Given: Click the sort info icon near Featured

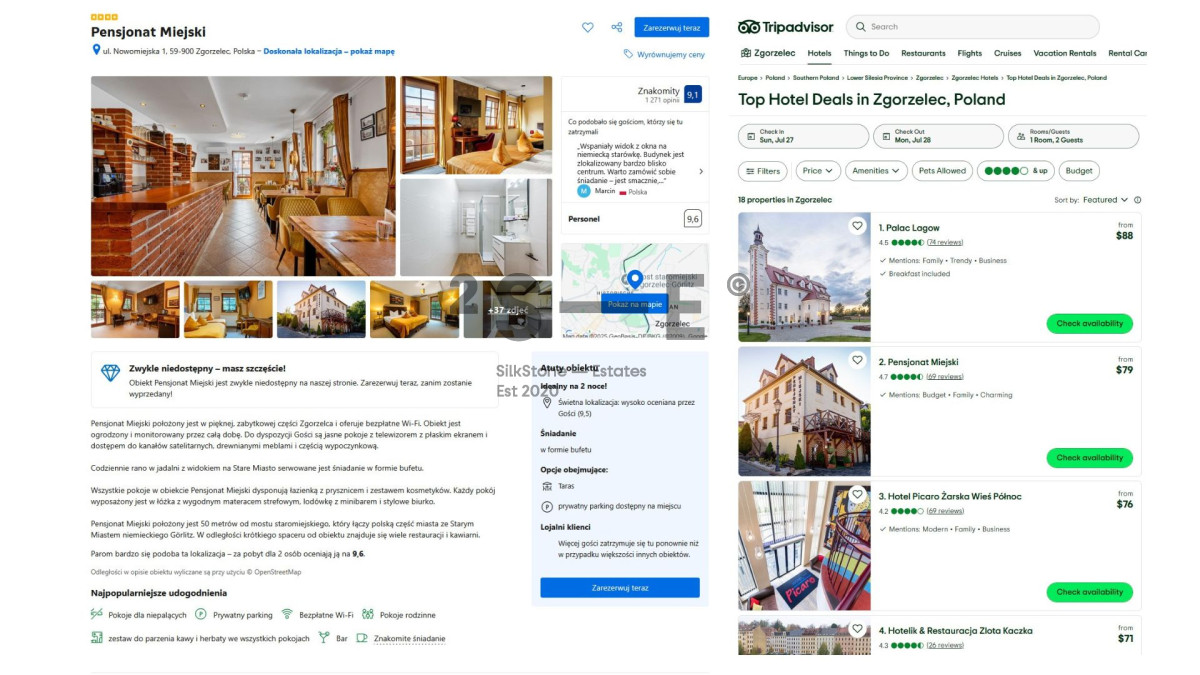Looking at the screenshot, I should click(1137, 200).
